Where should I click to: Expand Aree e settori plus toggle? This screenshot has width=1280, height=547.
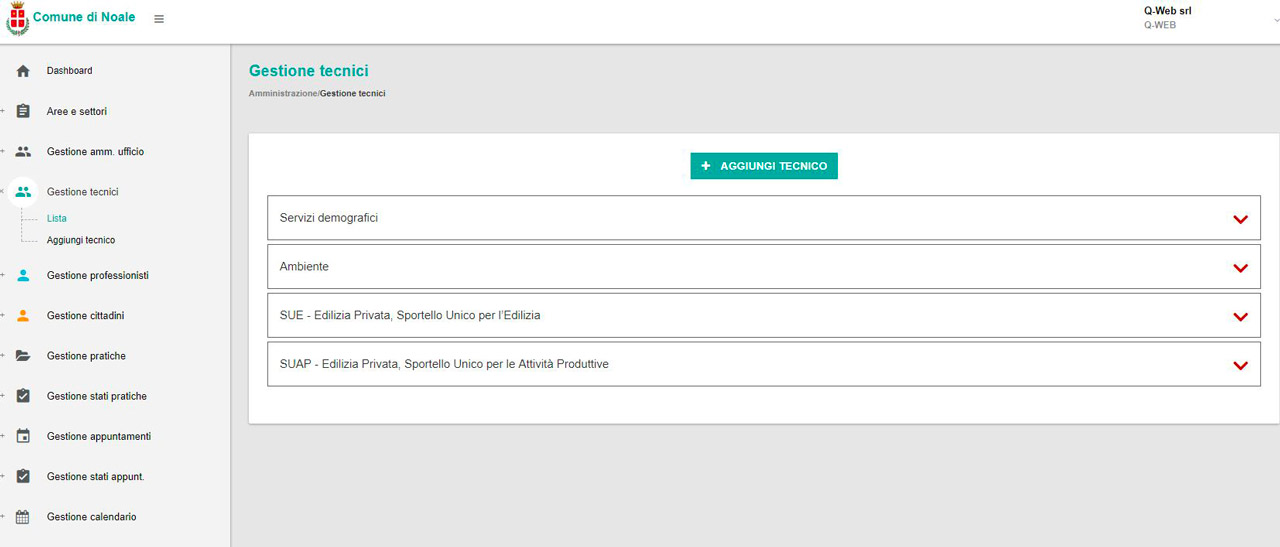coord(3,111)
